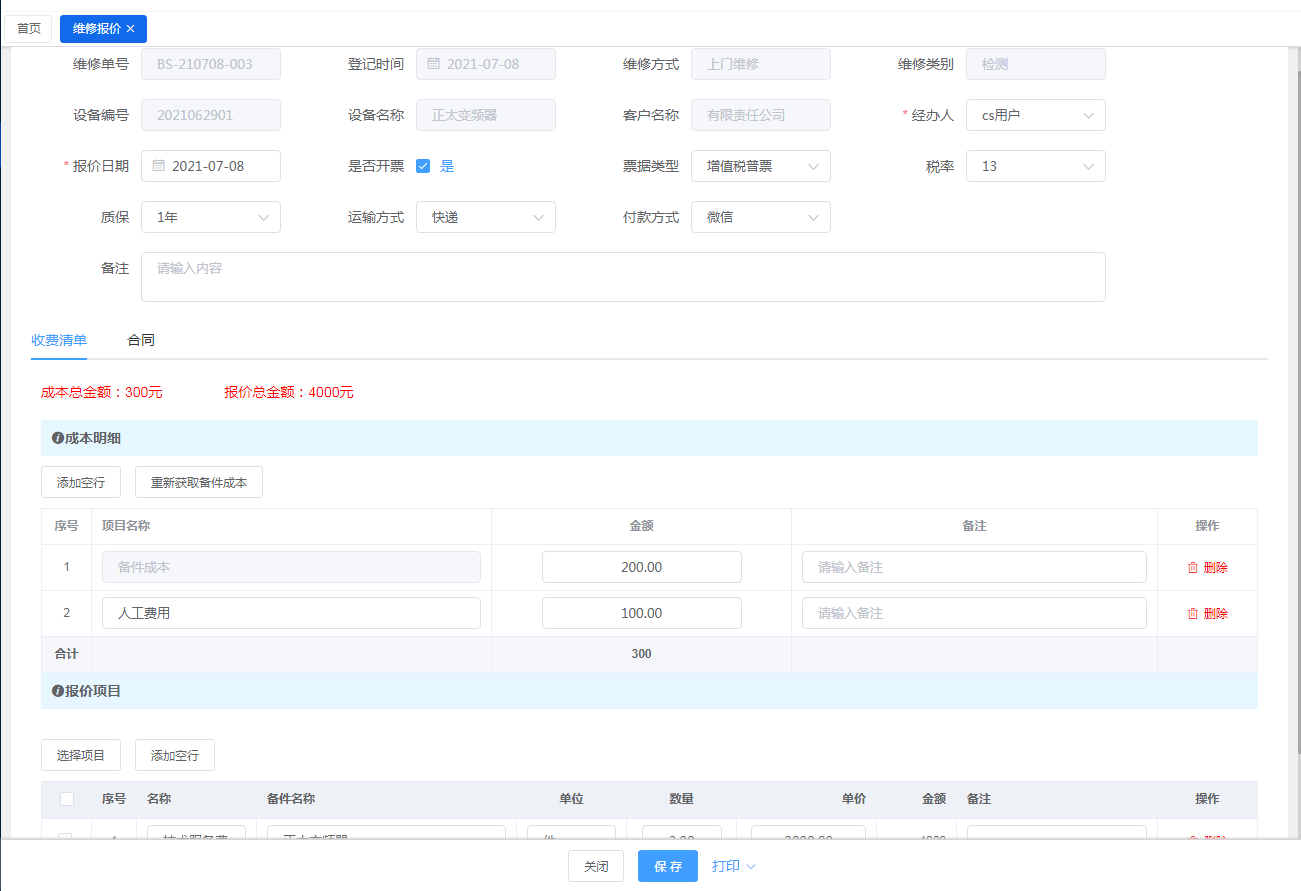
Task: Go to the 首页 tab
Action: pos(29,29)
